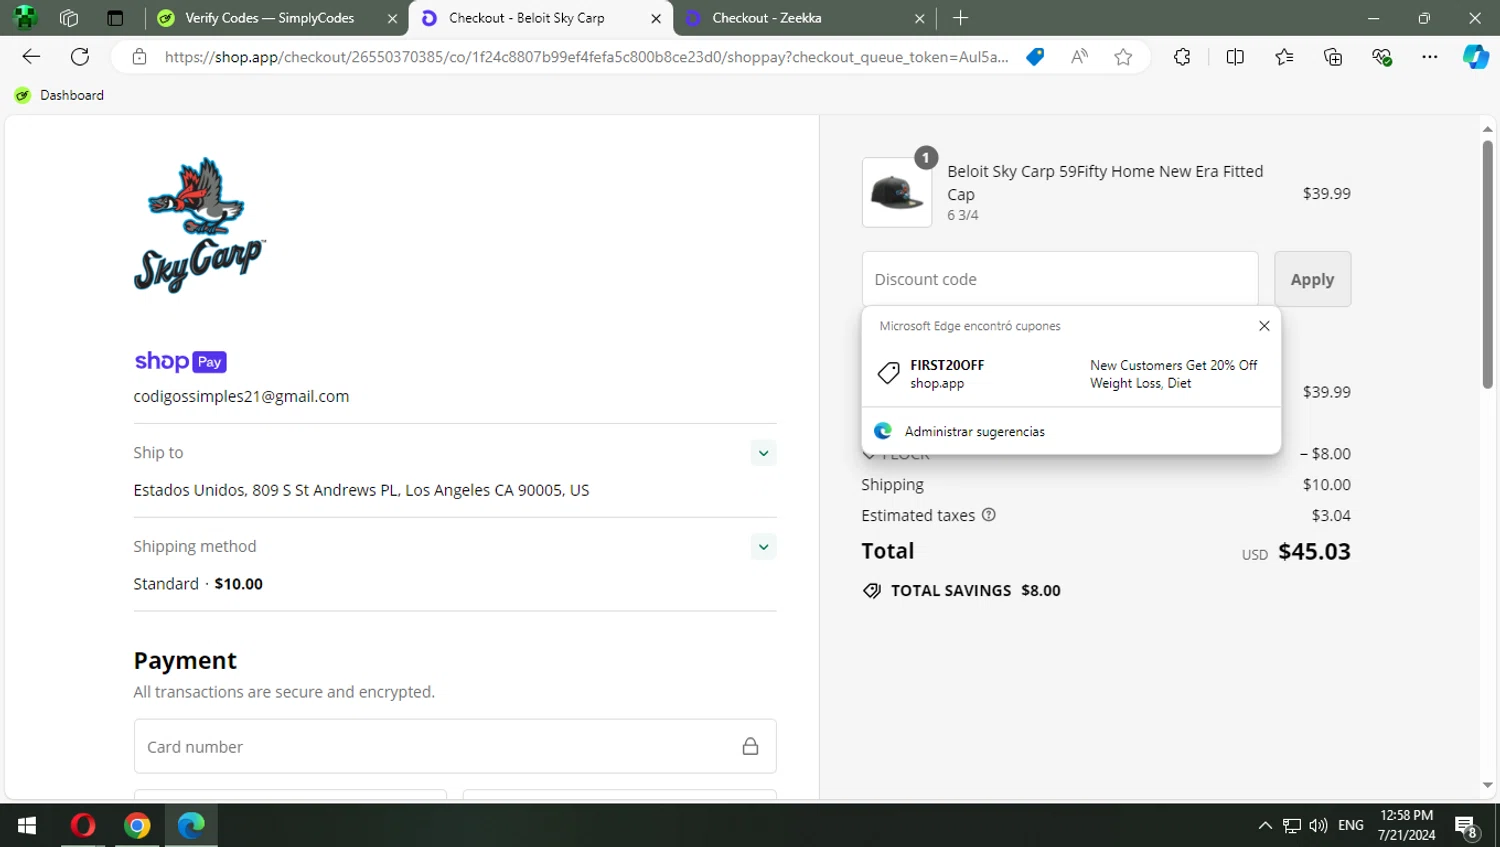1500x847 pixels.
Task: Click the estimated taxes info icon
Action: coord(989,515)
